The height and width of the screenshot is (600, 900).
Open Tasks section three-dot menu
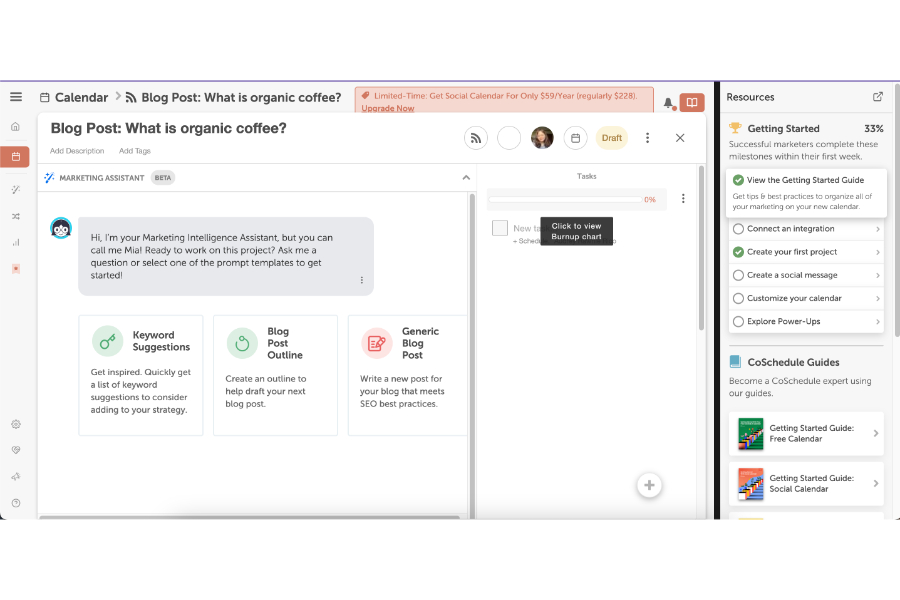[683, 199]
